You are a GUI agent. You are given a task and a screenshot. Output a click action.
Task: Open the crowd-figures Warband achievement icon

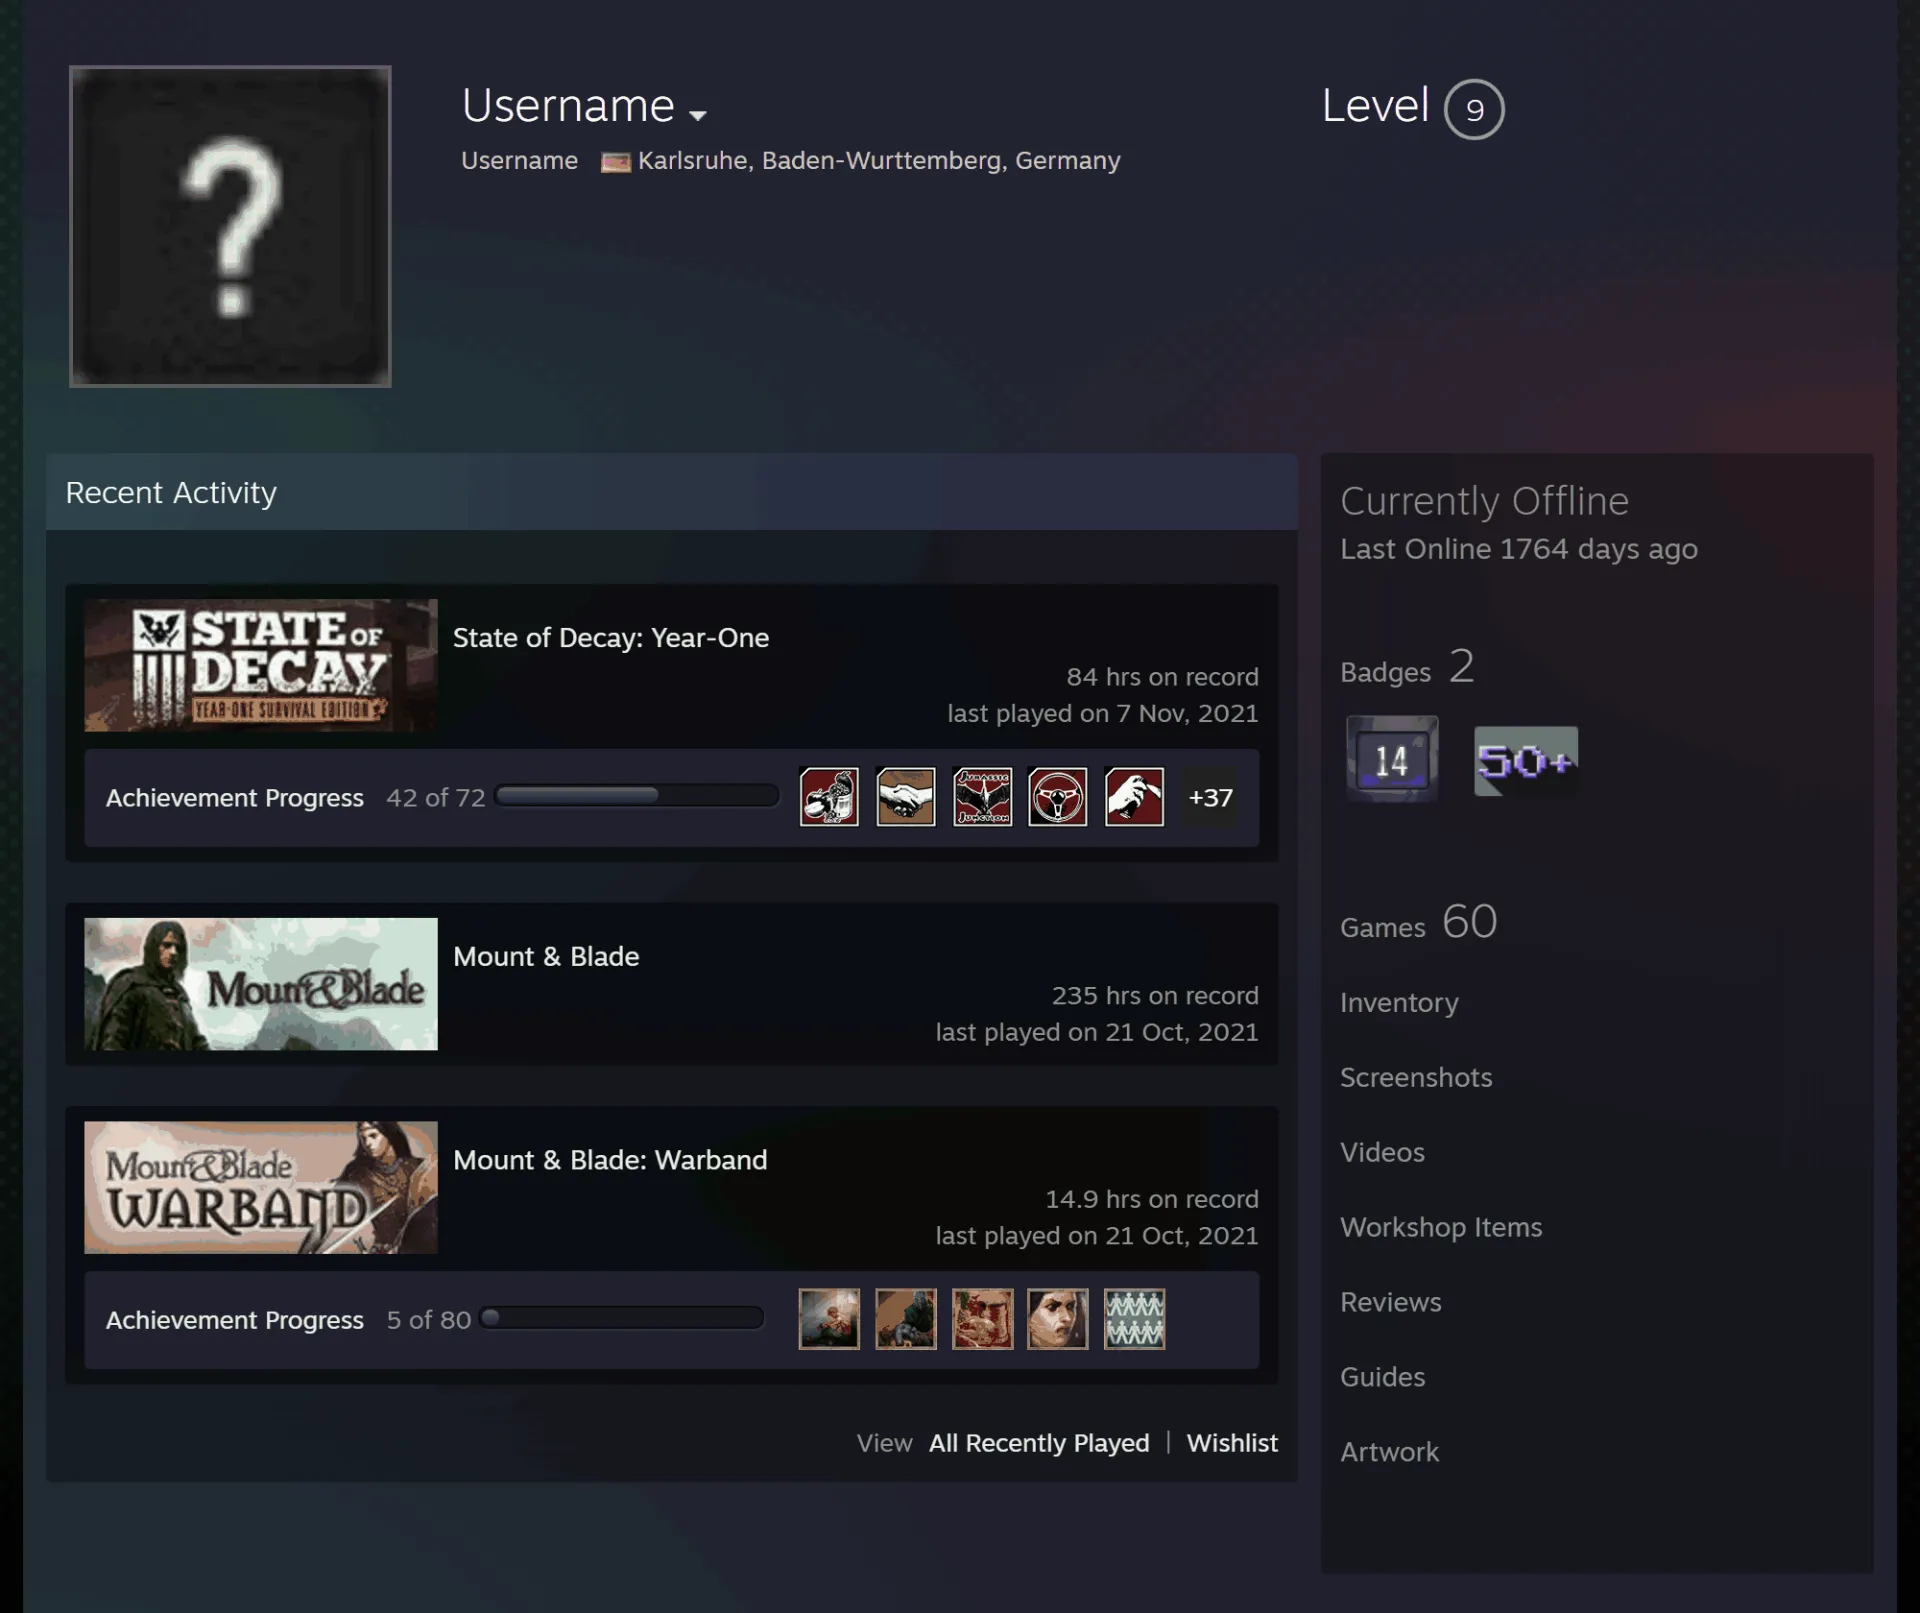[1134, 1319]
